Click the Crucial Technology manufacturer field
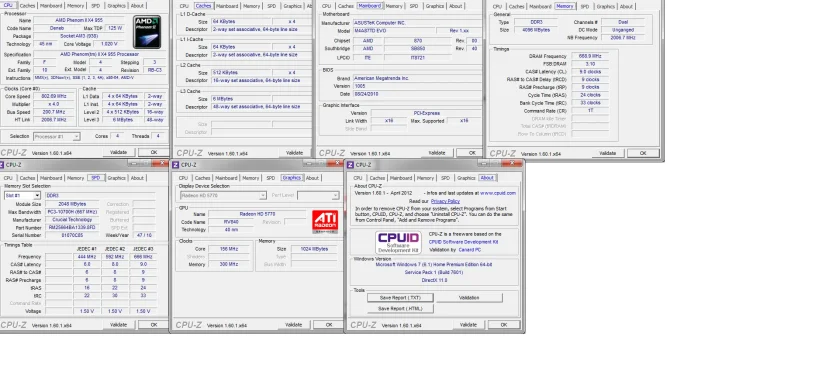Screen dimensions: 836x384 point(73,220)
